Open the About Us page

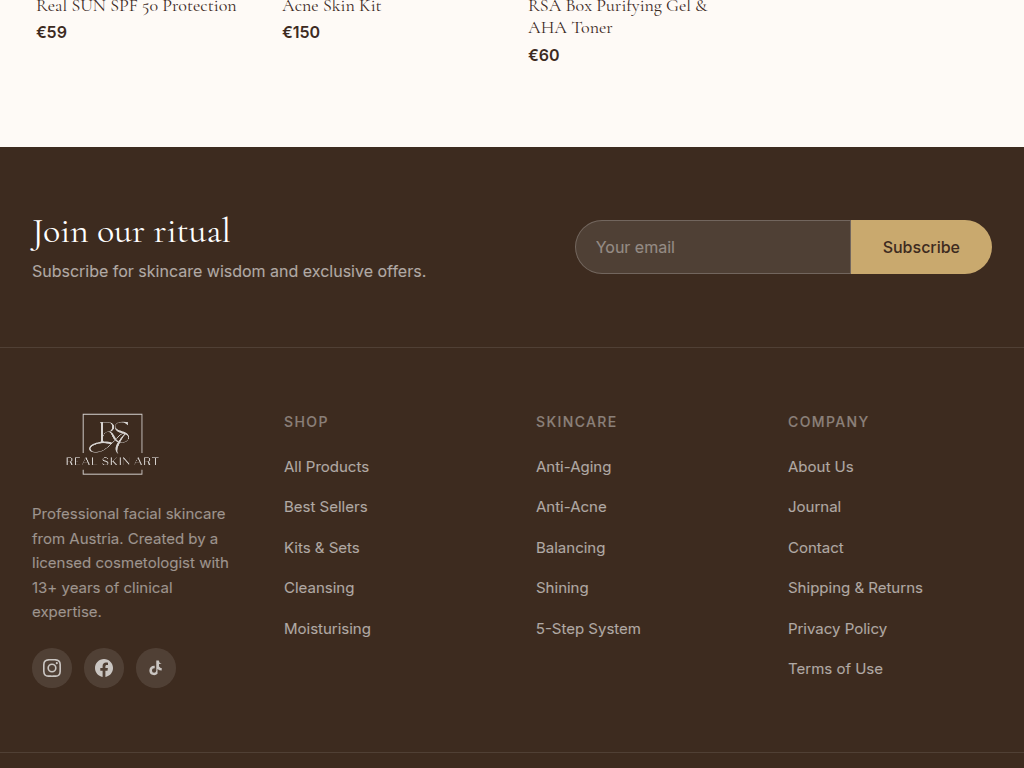820,467
